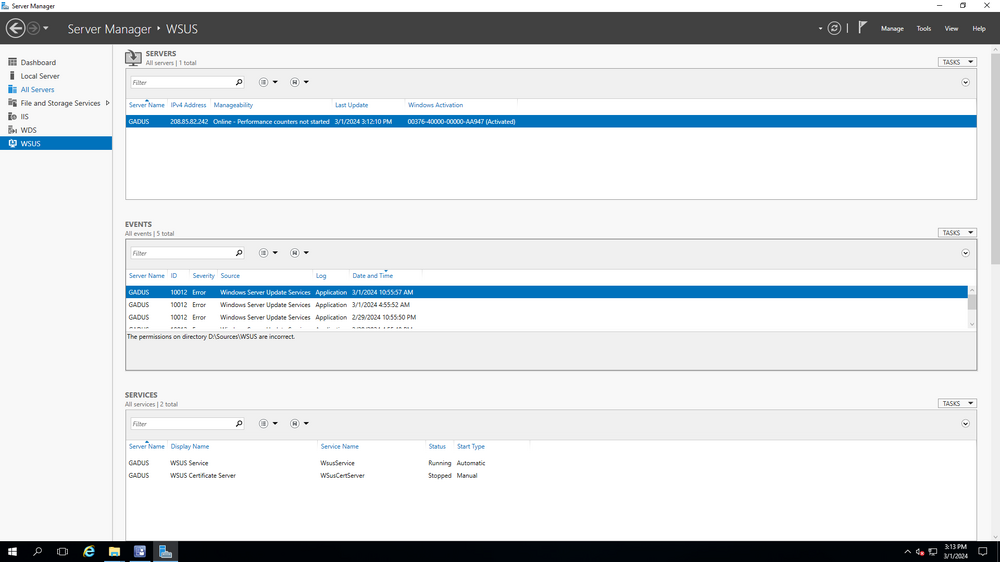
Task: Open the View menu
Action: [951, 29]
